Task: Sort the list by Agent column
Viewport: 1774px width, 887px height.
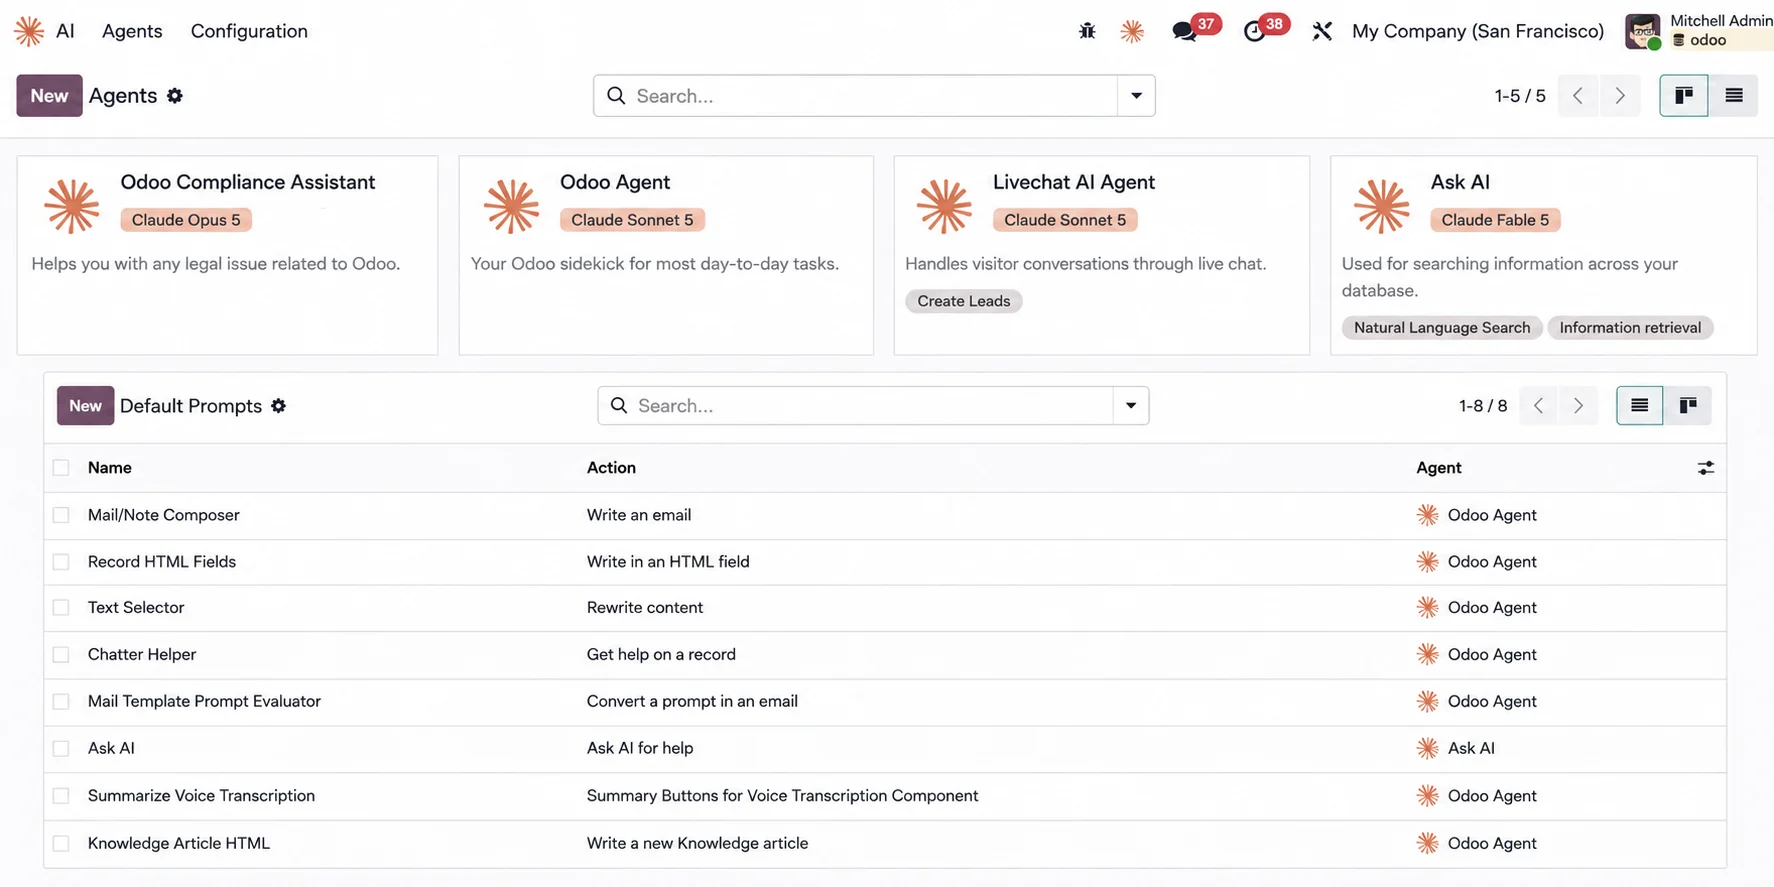Action: [x=1439, y=468]
